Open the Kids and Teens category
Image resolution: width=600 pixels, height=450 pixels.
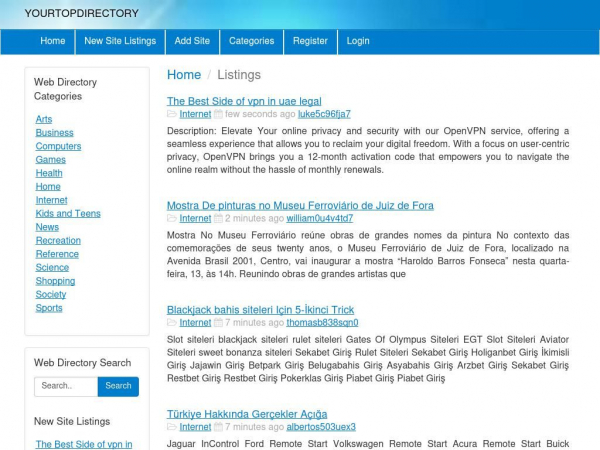(68, 214)
